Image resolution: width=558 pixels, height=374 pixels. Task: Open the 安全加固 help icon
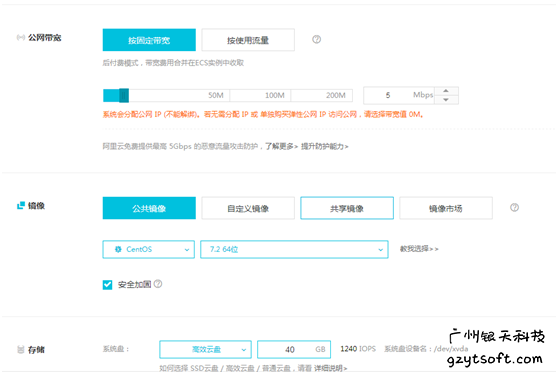(x=158, y=284)
